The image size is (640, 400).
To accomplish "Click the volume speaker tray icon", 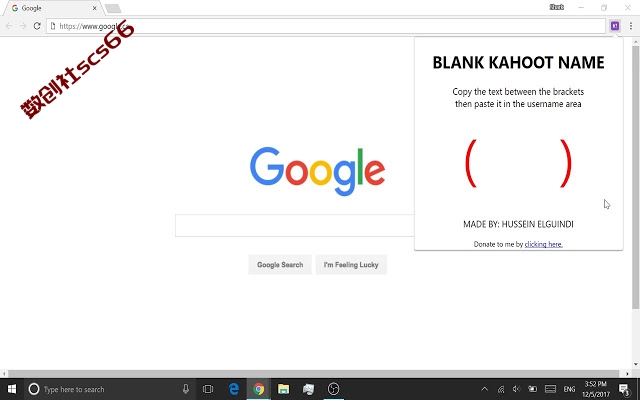I will [516, 389].
